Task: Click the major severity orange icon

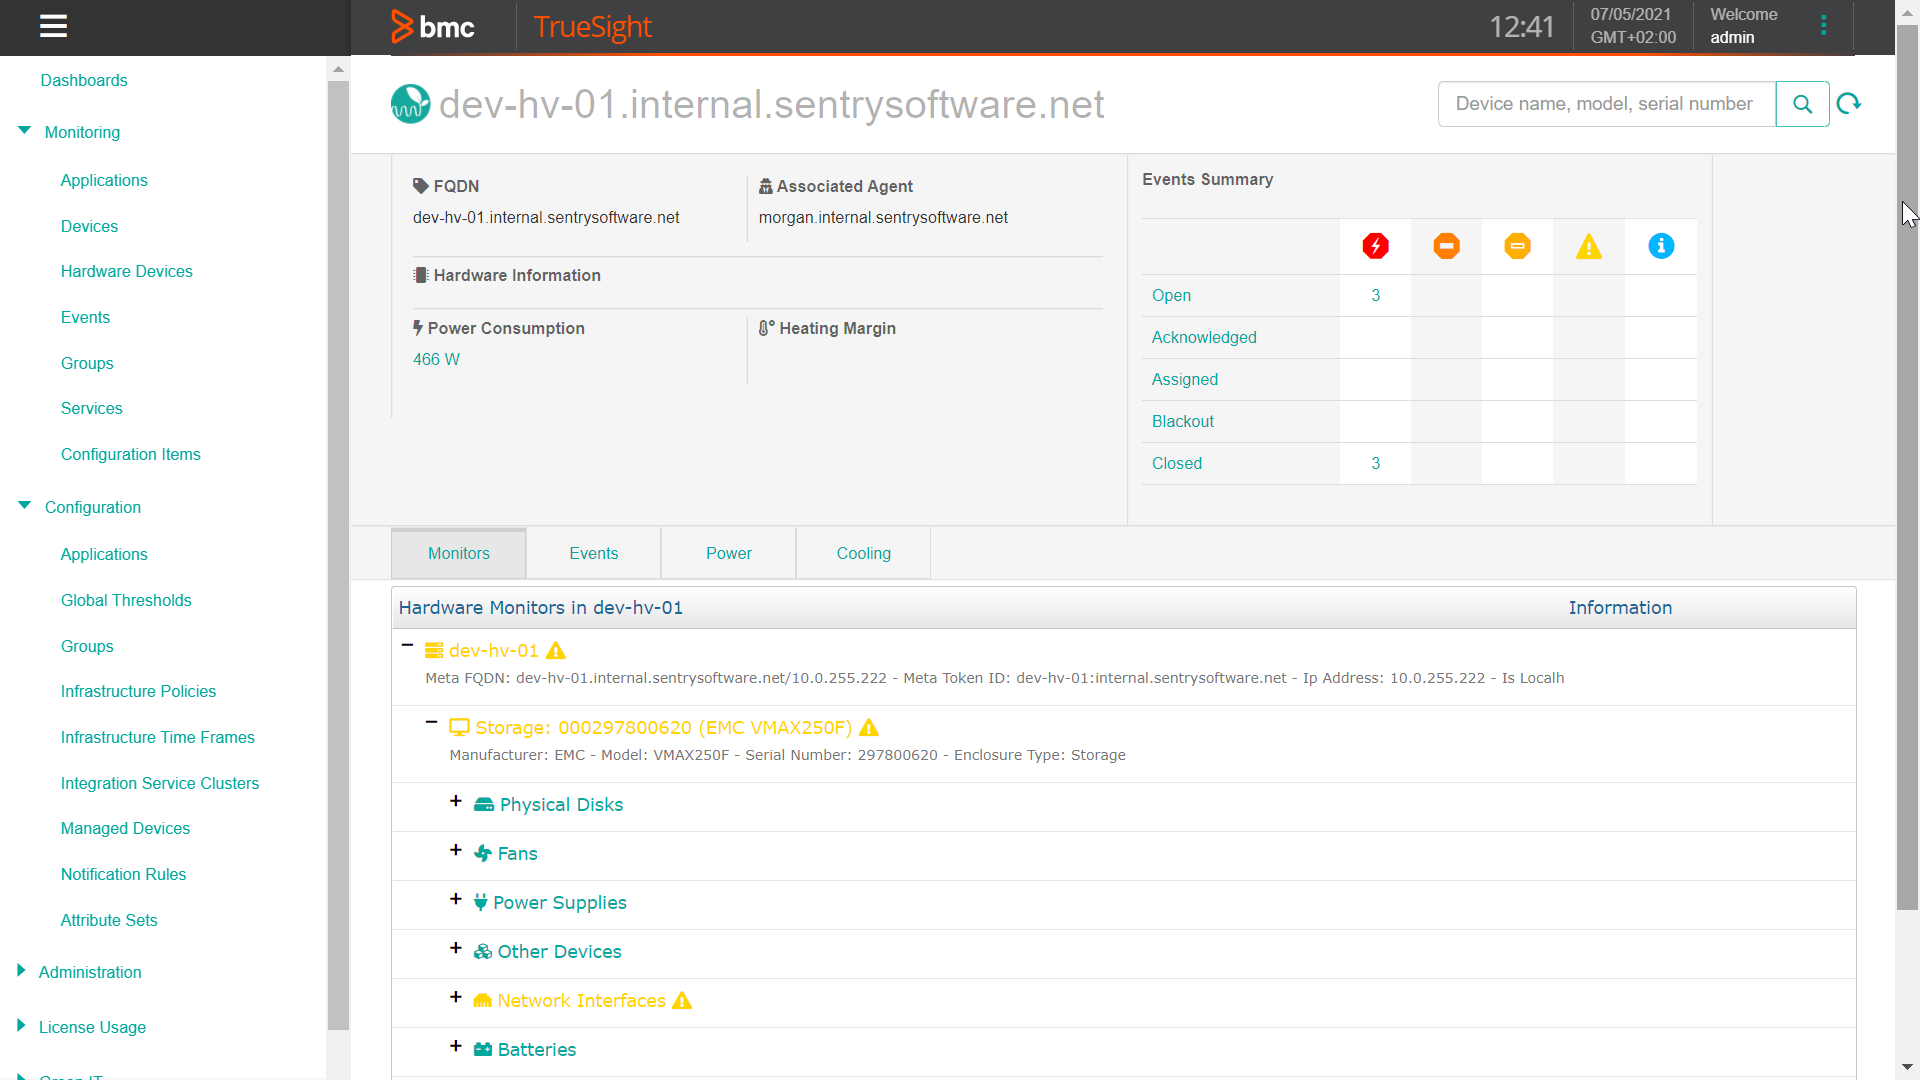Action: point(1448,247)
